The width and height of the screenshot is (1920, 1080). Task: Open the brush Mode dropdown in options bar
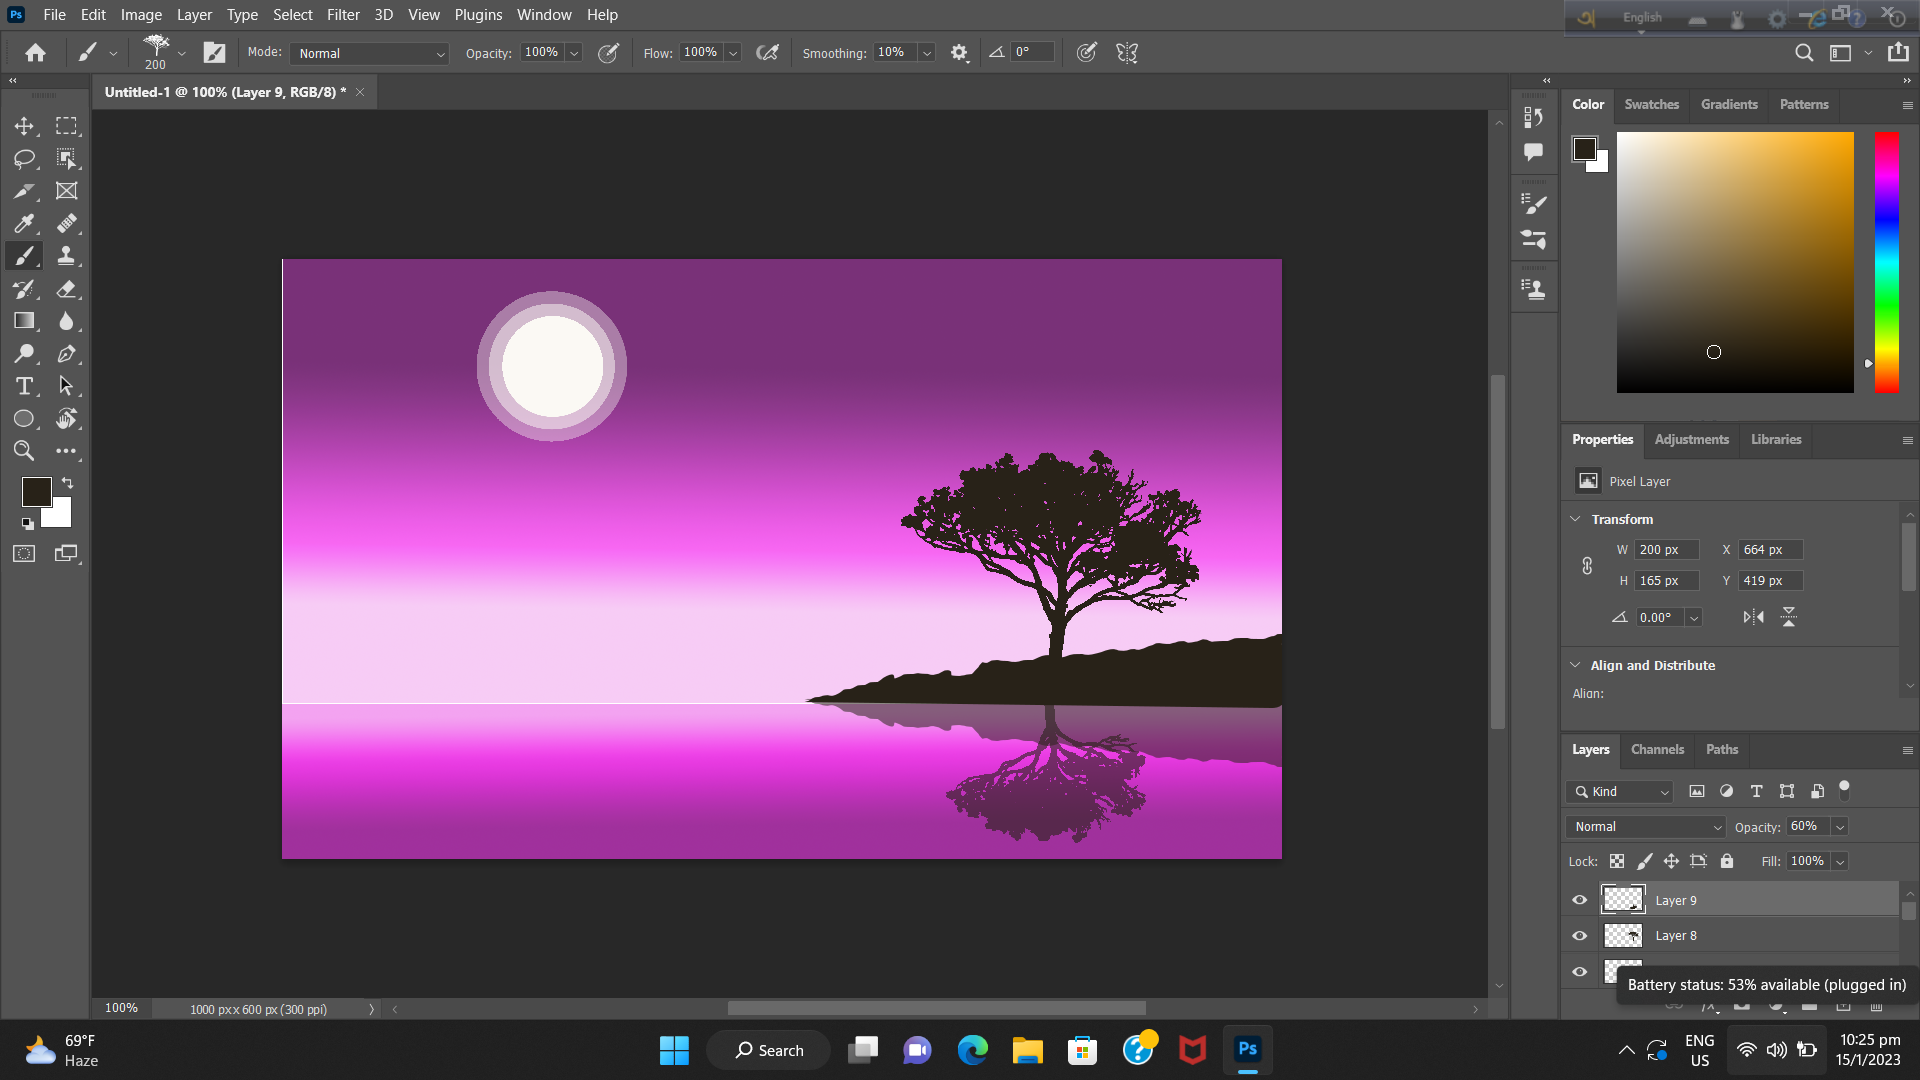[368, 53]
